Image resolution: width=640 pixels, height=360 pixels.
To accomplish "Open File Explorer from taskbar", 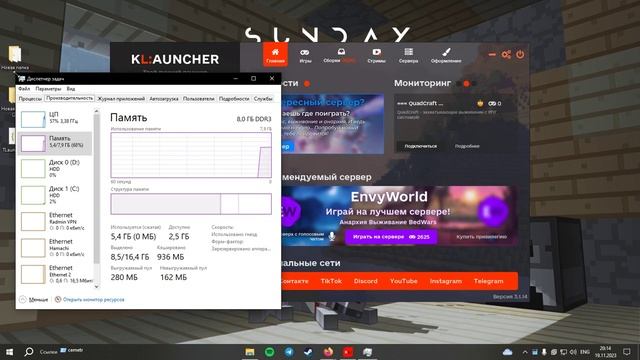I will [250, 352].
